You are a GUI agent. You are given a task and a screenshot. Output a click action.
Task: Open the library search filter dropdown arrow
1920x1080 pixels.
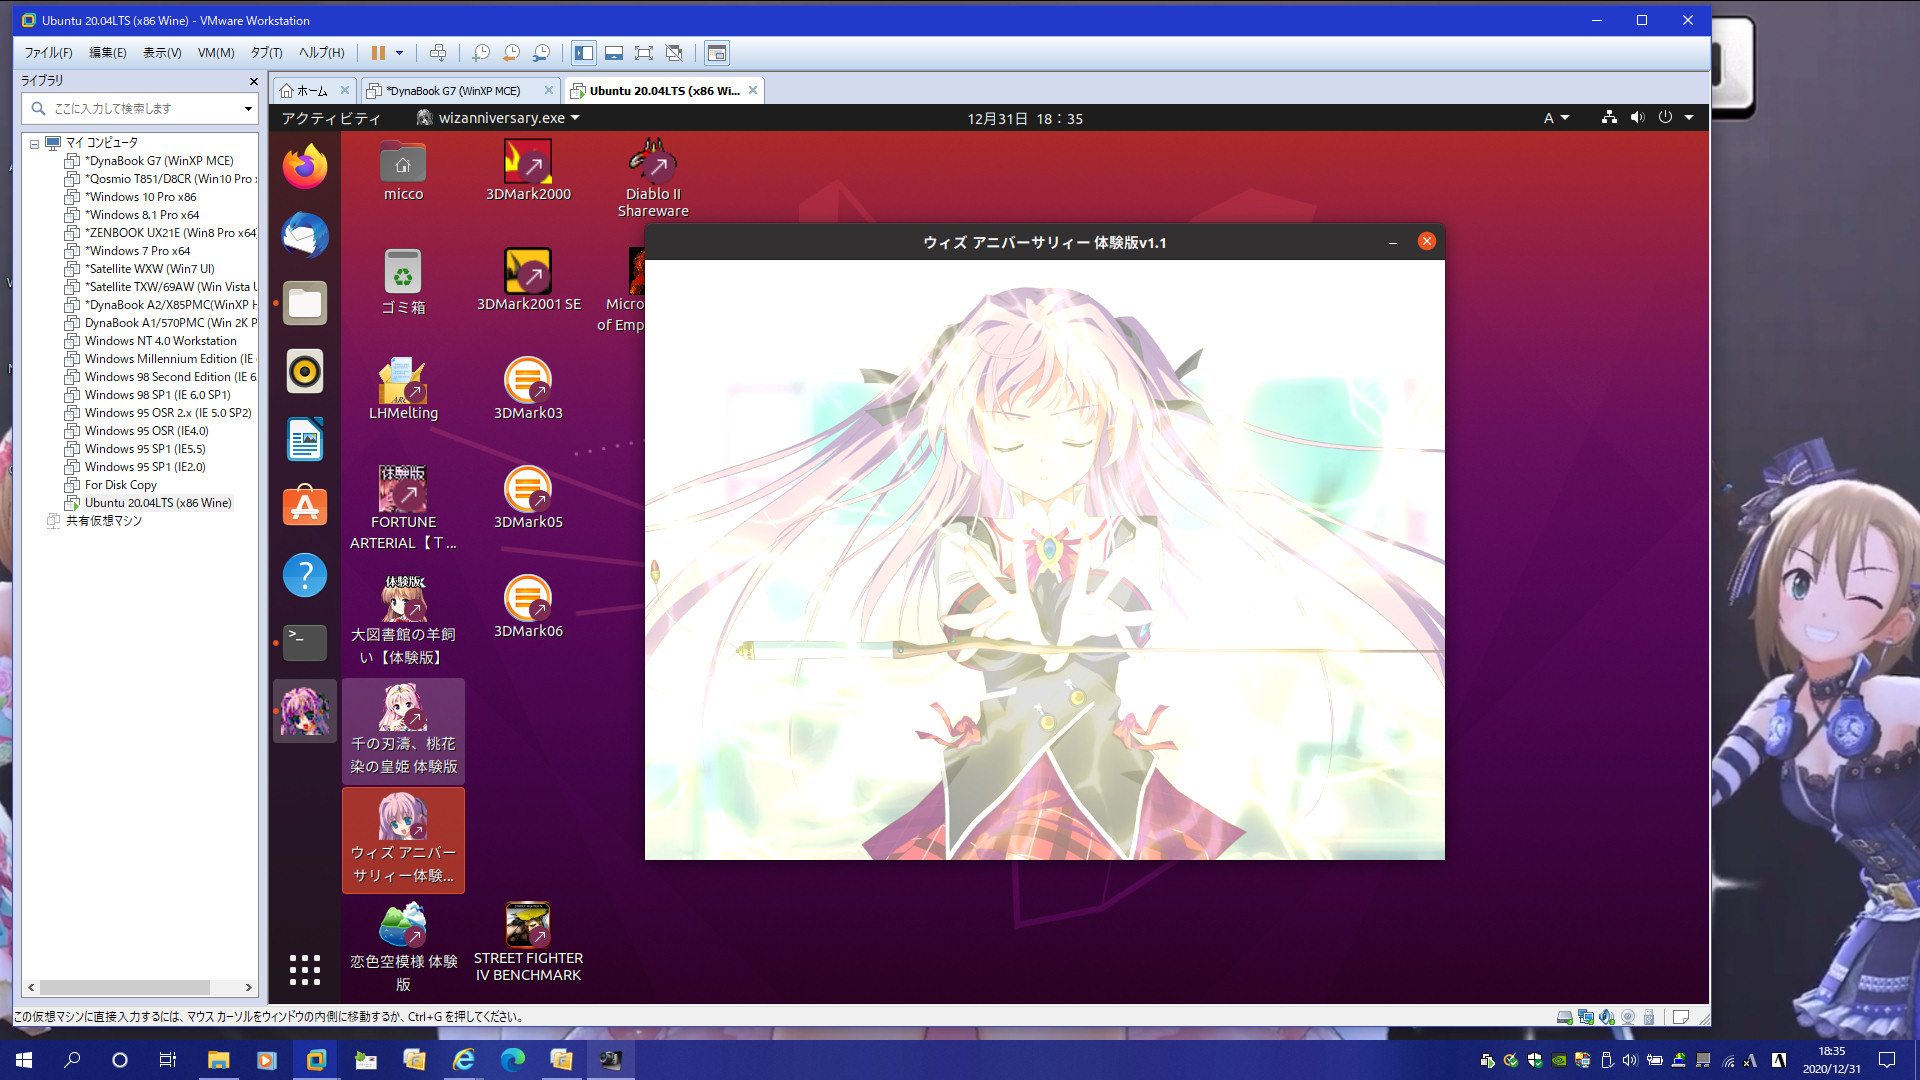[248, 108]
